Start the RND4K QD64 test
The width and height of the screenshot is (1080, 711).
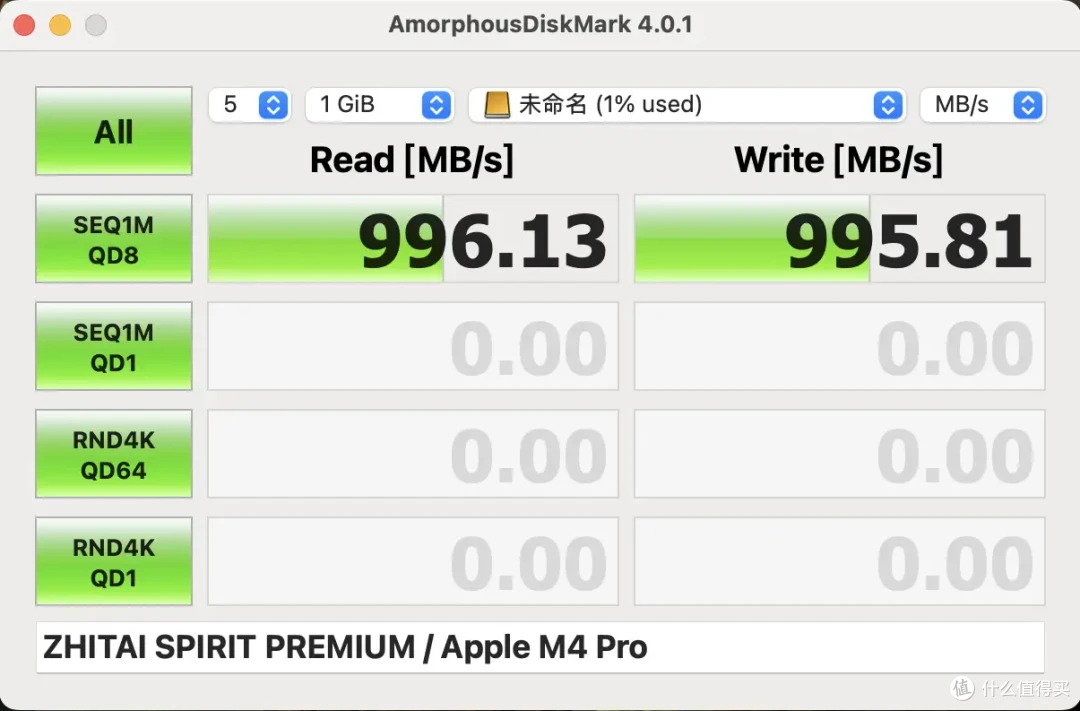[114, 453]
